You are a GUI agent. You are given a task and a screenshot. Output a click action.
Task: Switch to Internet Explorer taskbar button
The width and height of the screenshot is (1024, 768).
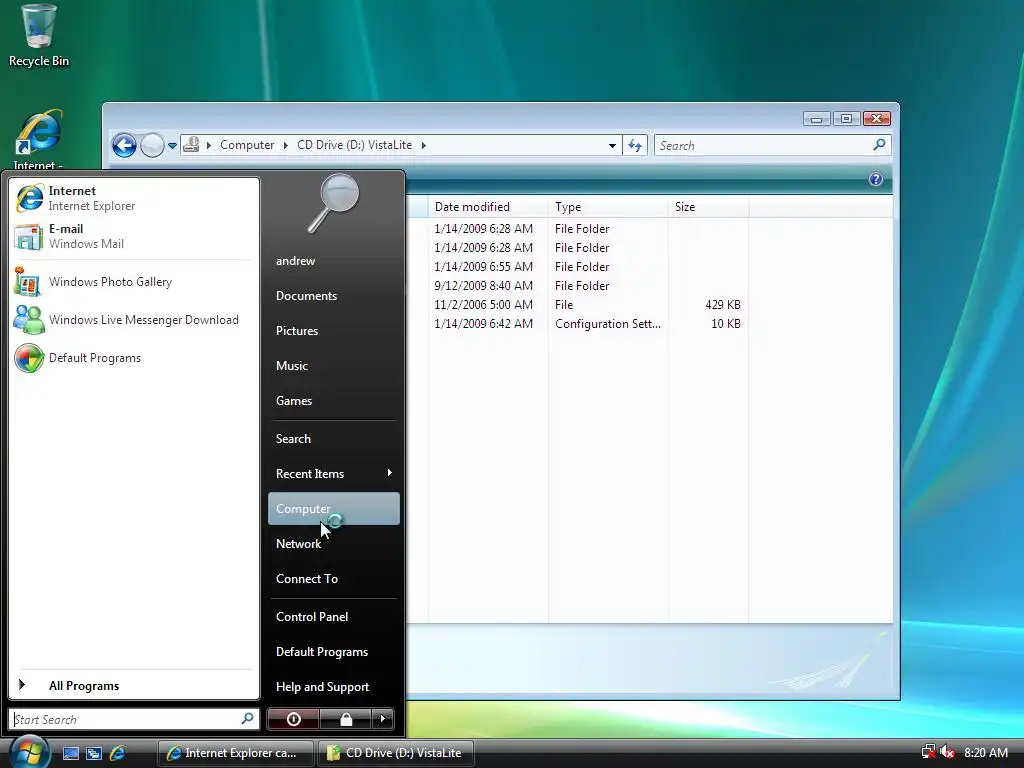coord(235,753)
